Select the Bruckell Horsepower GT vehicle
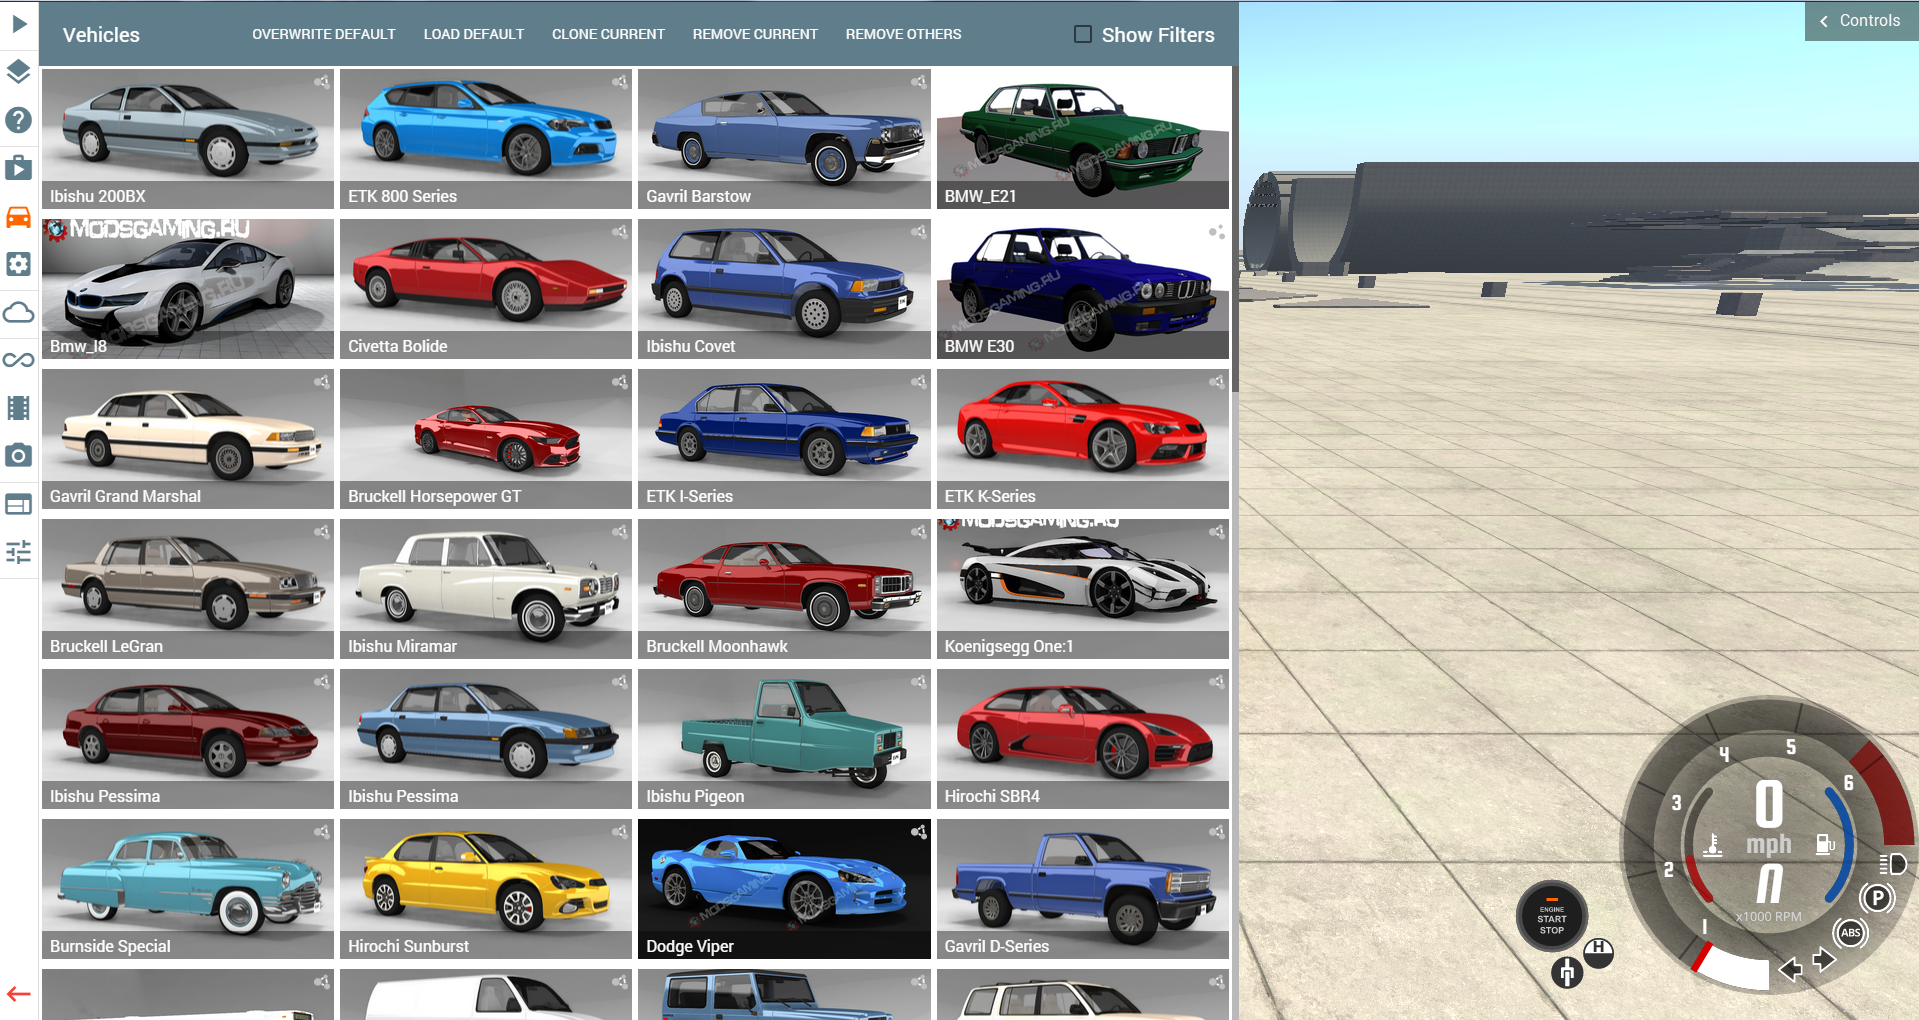The height and width of the screenshot is (1020, 1919). point(486,439)
